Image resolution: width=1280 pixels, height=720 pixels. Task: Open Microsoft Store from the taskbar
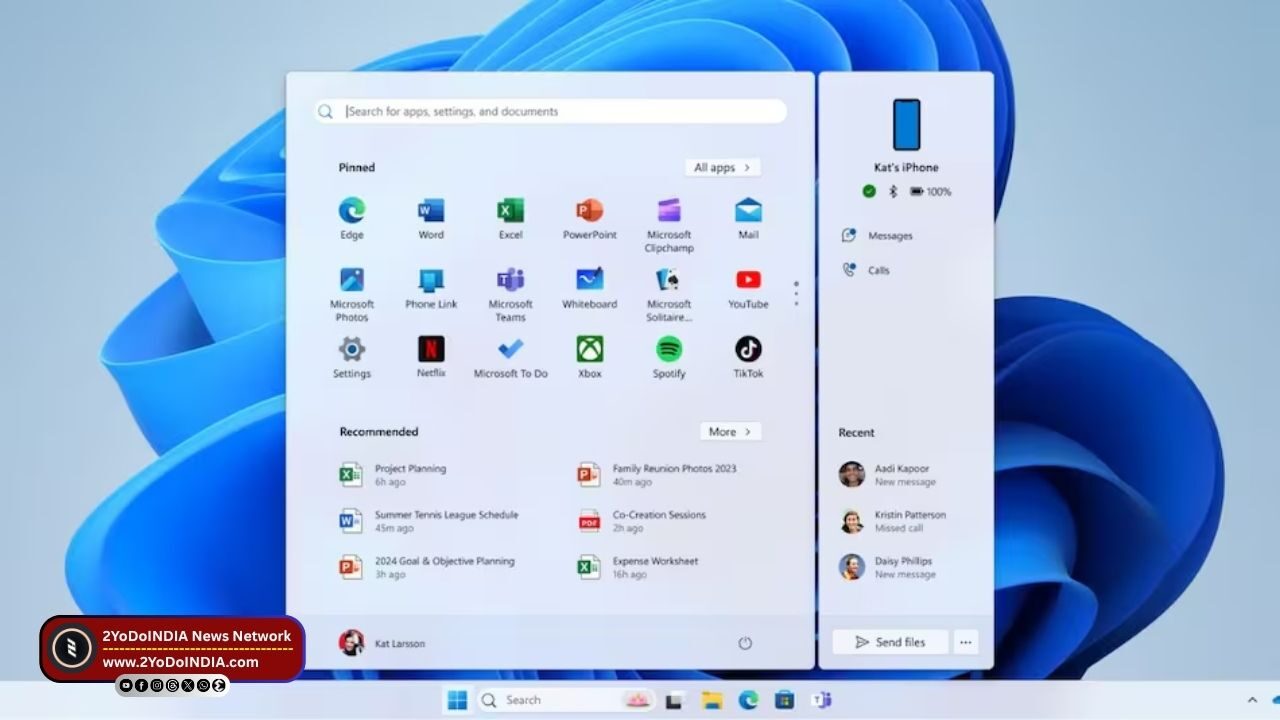pyautogui.click(x=785, y=700)
